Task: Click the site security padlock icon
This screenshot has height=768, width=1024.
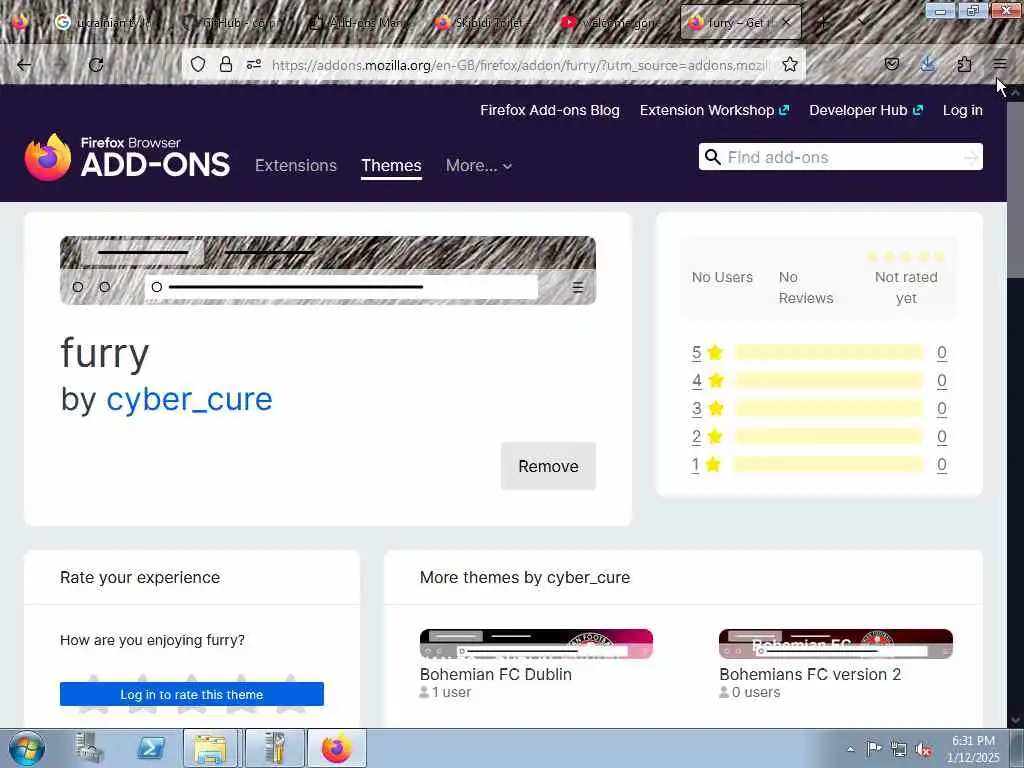Action: pos(226,64)
